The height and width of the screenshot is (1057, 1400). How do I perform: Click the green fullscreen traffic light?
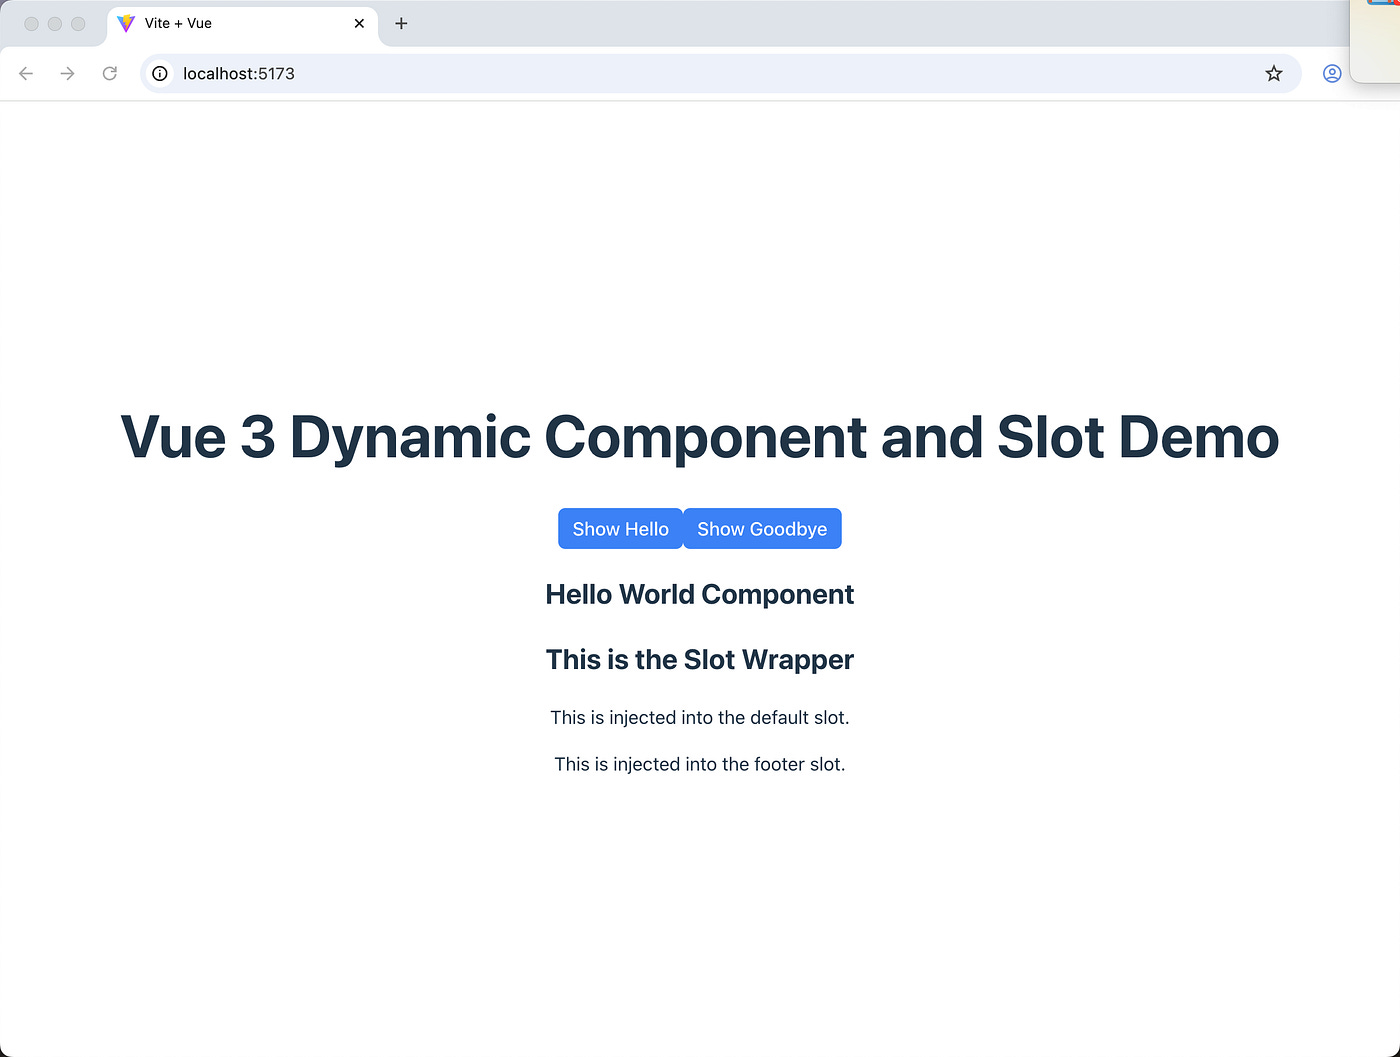77,23
